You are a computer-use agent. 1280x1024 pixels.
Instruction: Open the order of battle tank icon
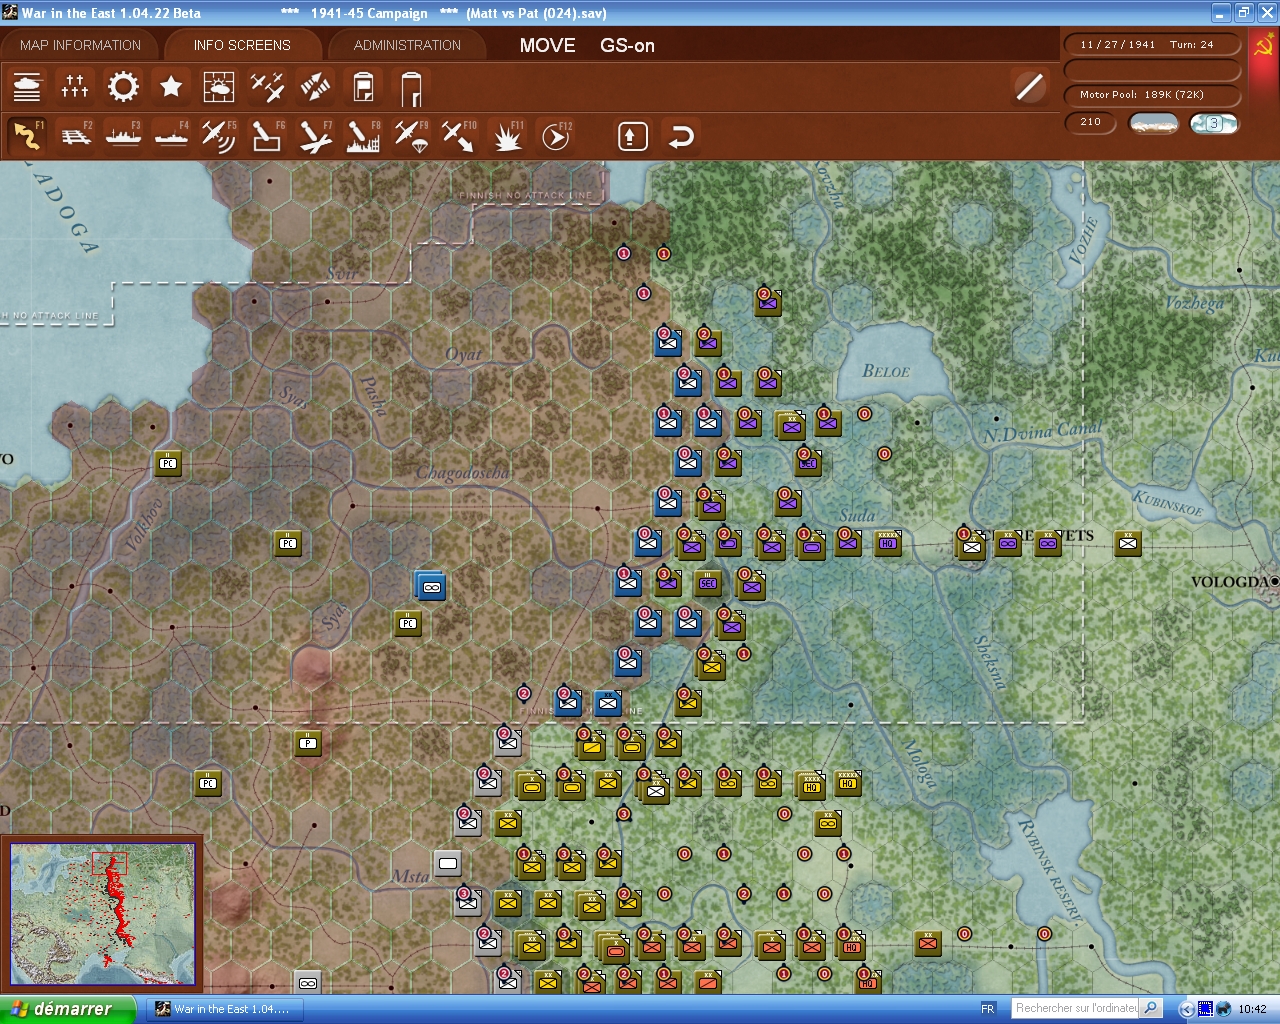(x=27, y=87)
